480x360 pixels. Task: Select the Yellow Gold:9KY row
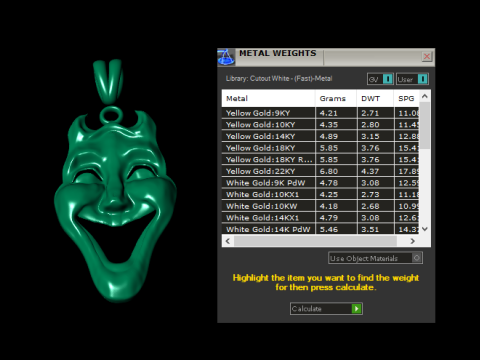pos(320,113)
